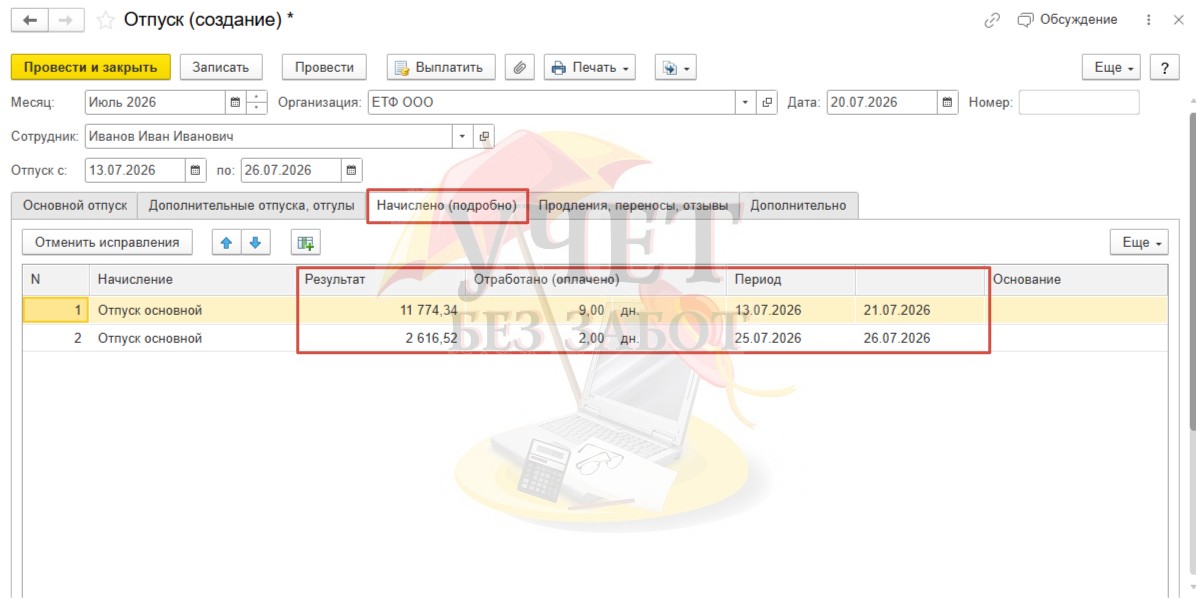Open the three-dot window menu
The height and width of the screenshot is (598, 1196).
pos(1149,21)
